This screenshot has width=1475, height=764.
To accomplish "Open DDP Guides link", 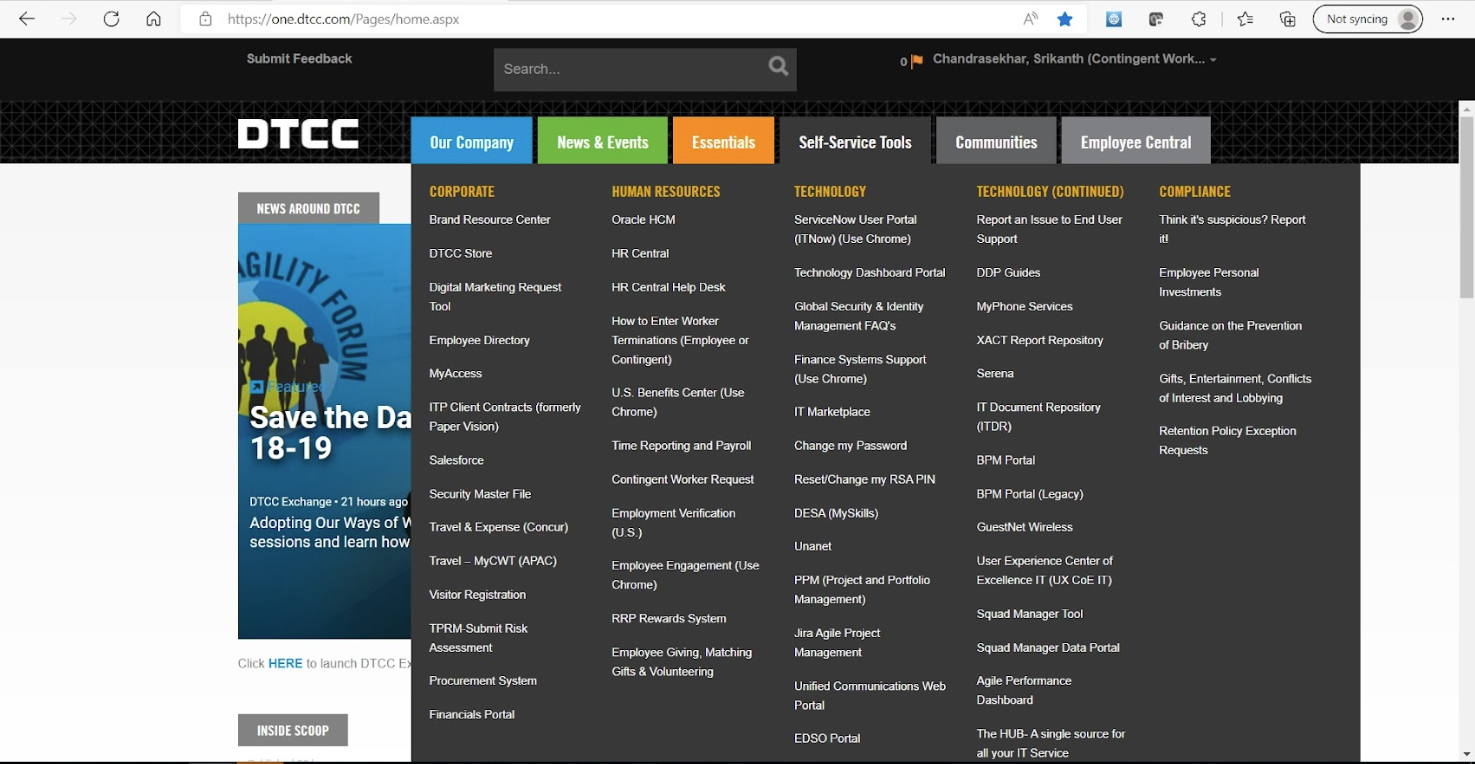I will [x=1008, y=273].
